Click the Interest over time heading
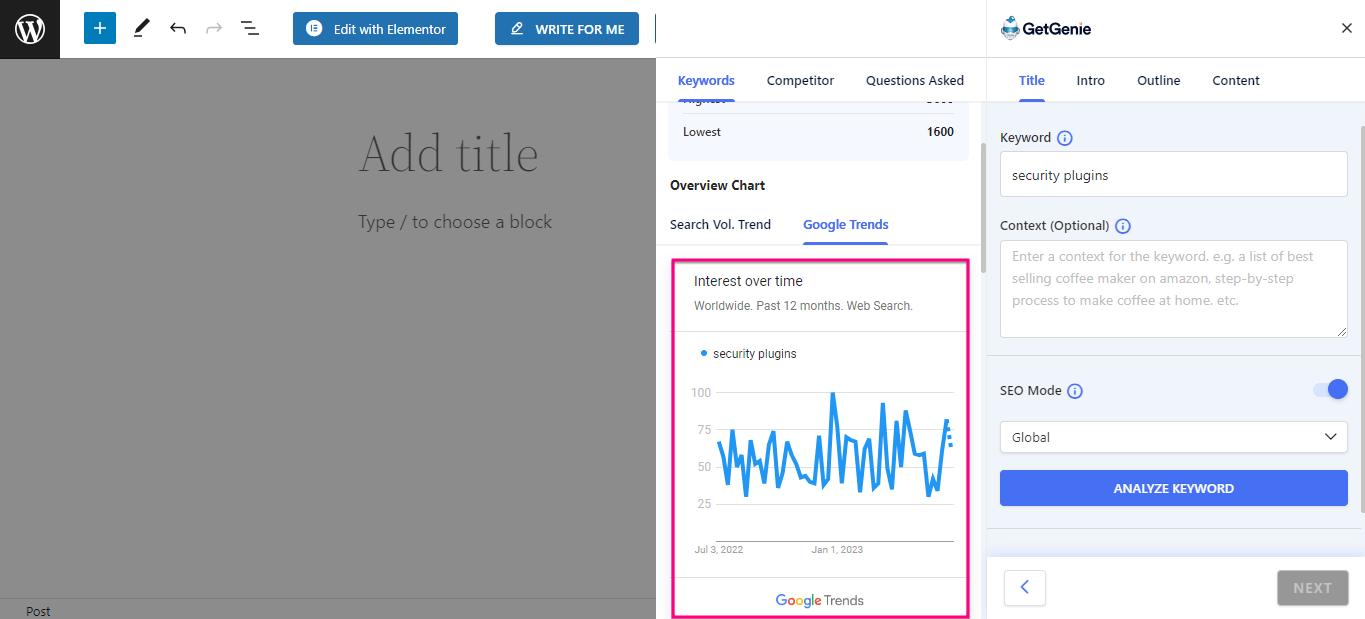Viewport: 1365px width, 619px height. pyautogui.click(x=748, y=281)
